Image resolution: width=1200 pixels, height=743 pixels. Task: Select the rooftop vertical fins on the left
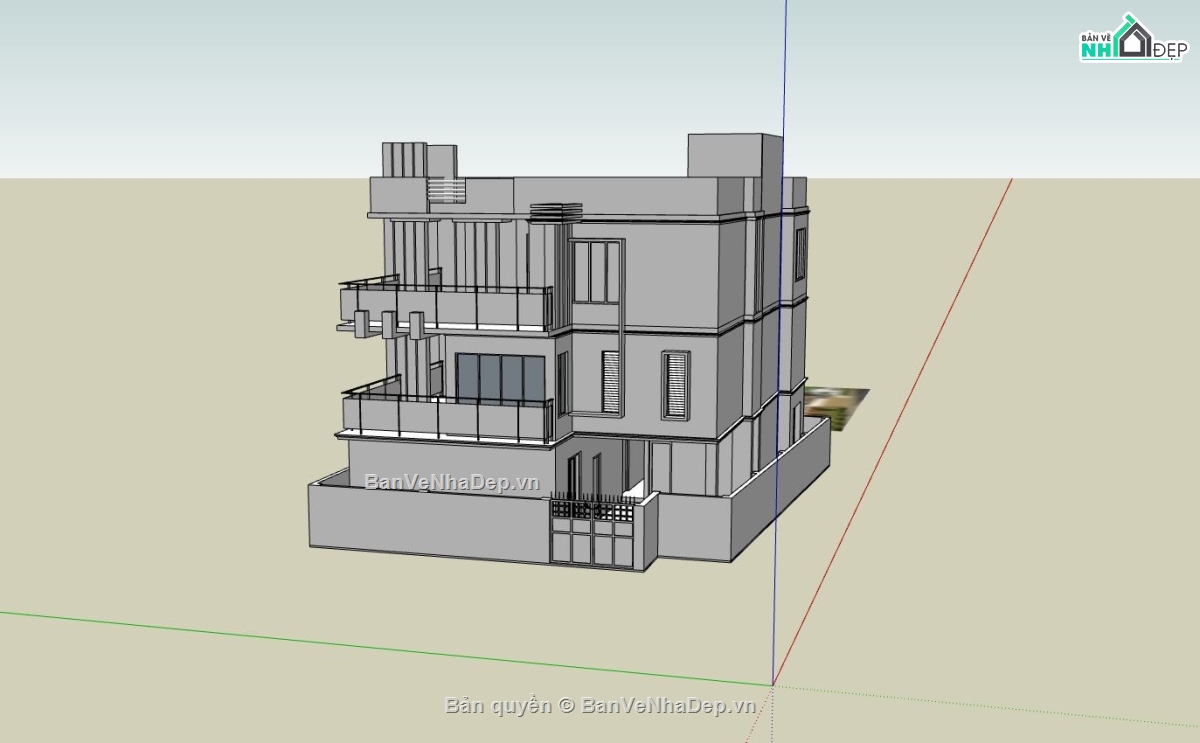405,160
